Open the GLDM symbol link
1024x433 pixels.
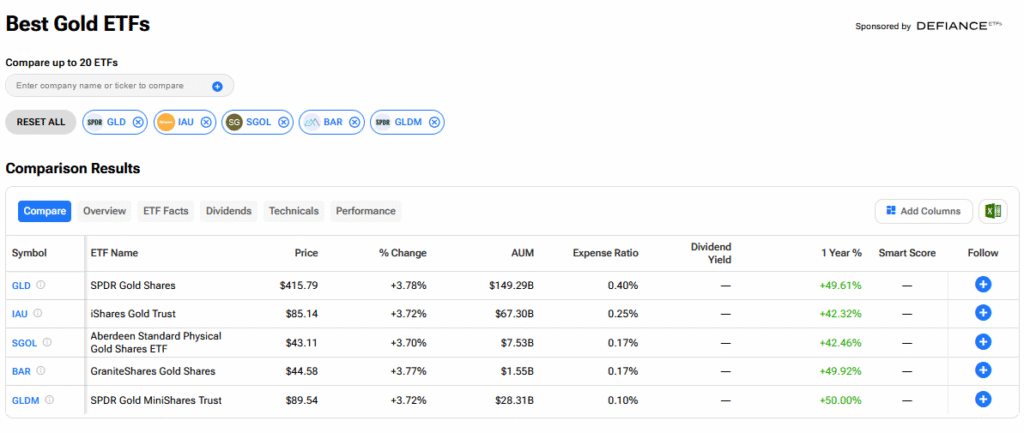(x=25, y=400)
